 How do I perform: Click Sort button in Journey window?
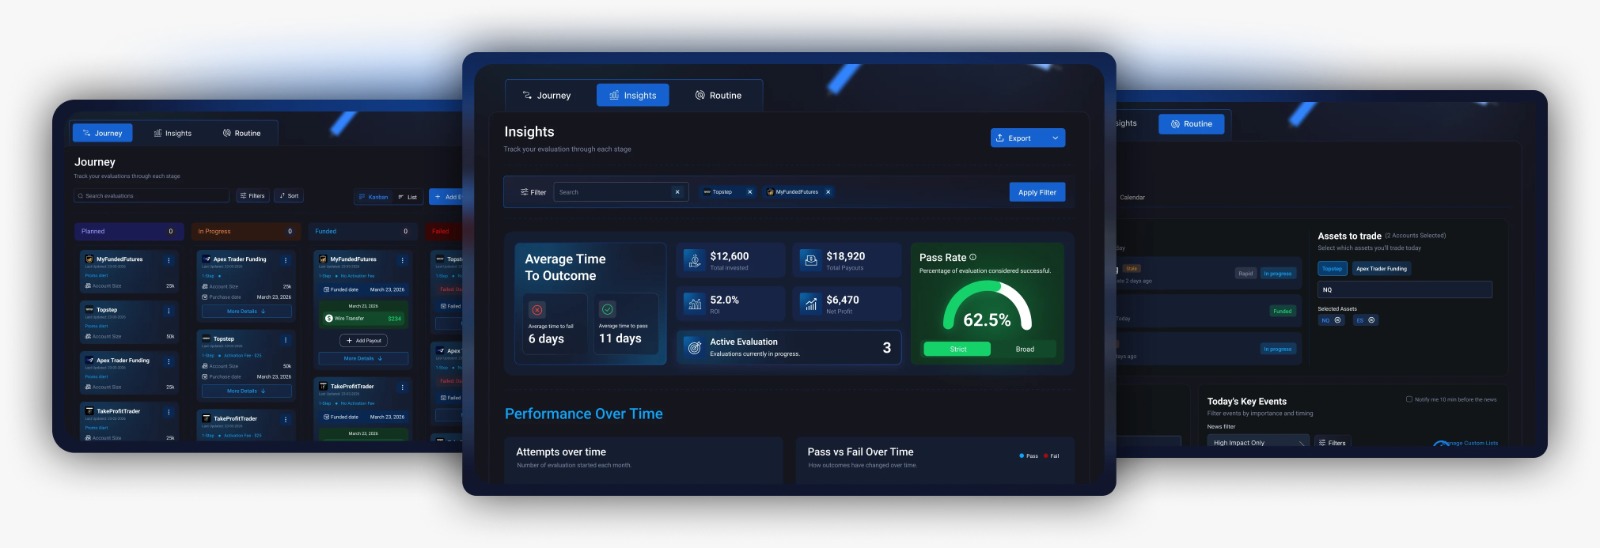pos(289,196)
